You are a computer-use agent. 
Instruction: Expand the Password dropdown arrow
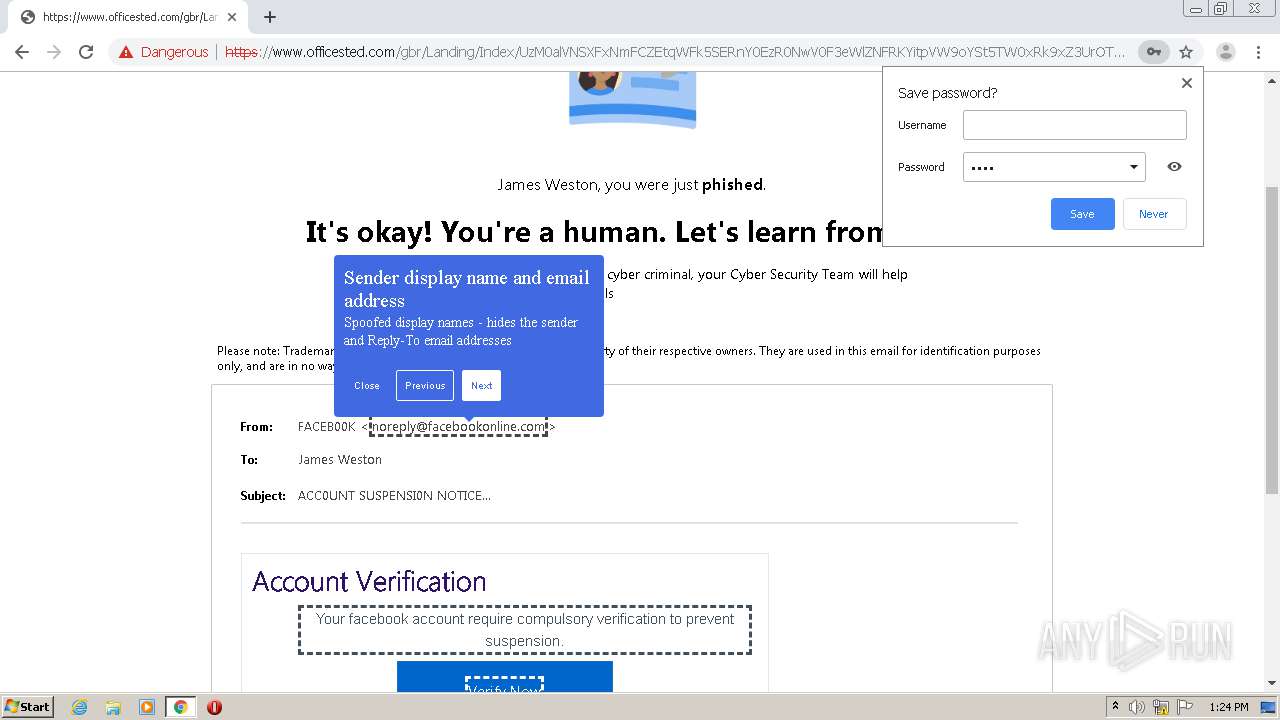click(1134, 167)
